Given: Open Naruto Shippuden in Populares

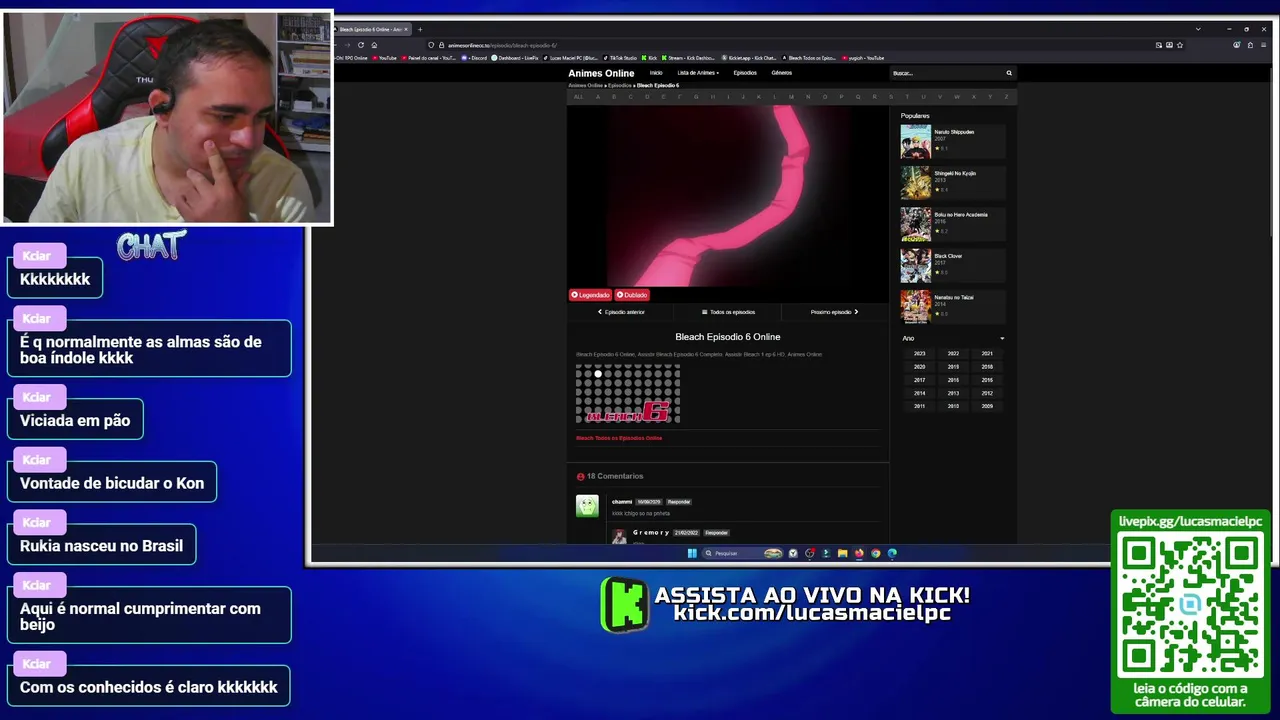Looking at the screenshot, I should point(952,141).
